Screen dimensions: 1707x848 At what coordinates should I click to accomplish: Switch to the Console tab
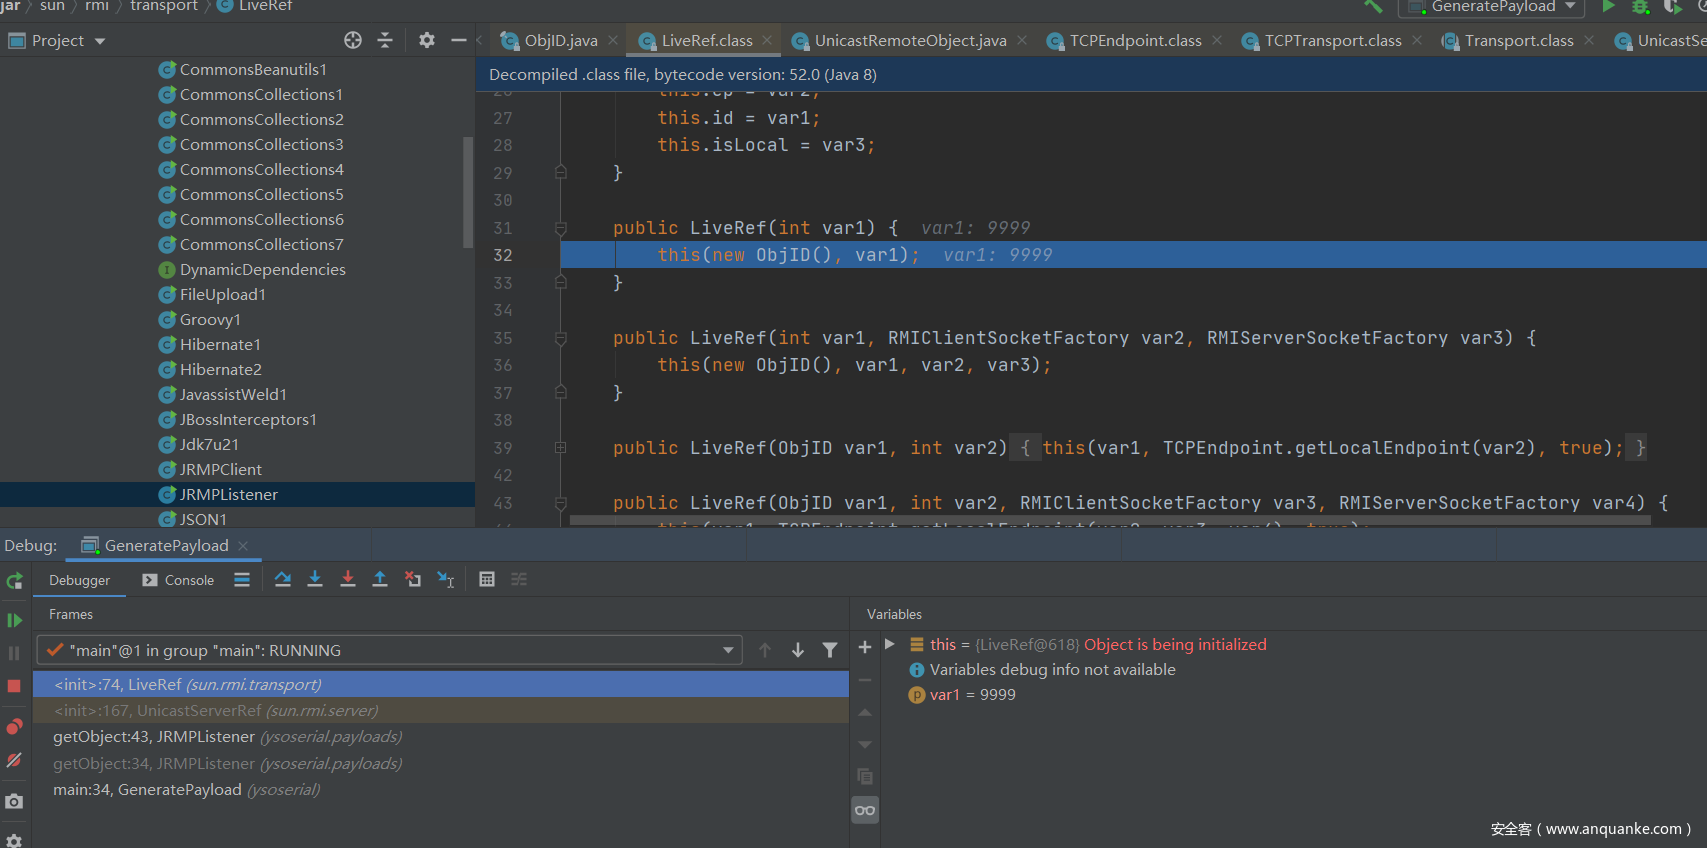[179, 580]
